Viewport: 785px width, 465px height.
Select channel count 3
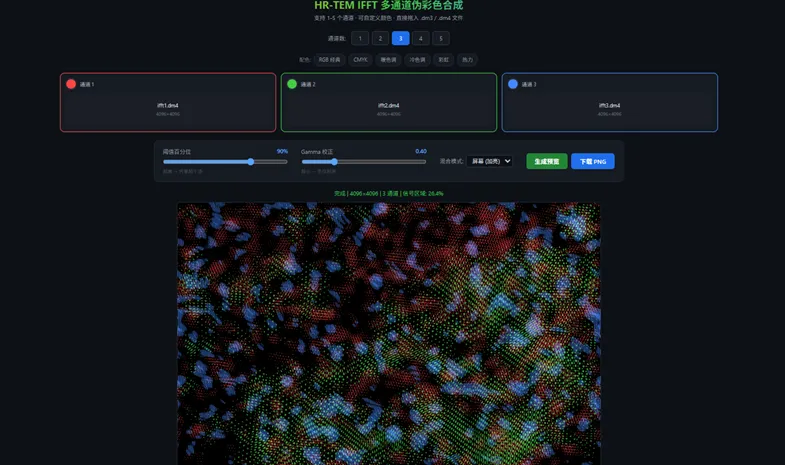401,39
